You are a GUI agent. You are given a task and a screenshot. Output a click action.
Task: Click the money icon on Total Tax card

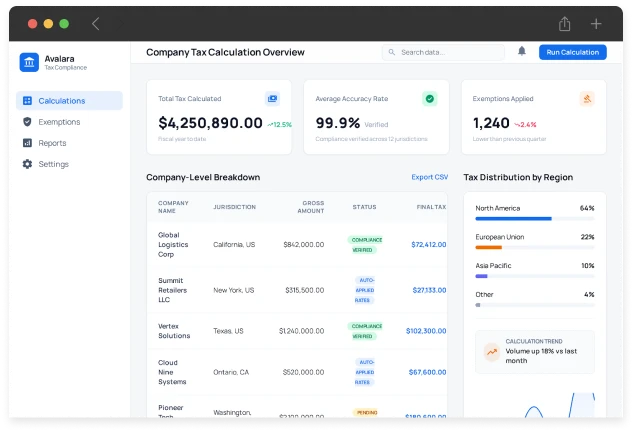pos(273,98)
